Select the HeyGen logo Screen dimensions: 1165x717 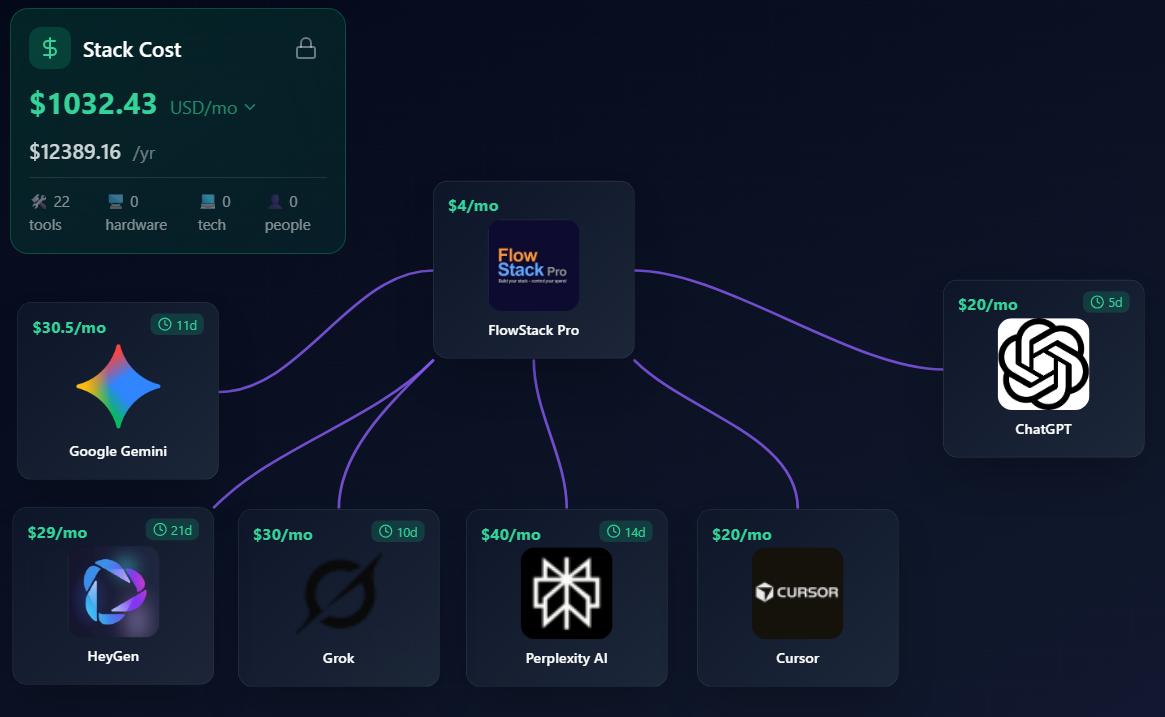click(113, 591)
